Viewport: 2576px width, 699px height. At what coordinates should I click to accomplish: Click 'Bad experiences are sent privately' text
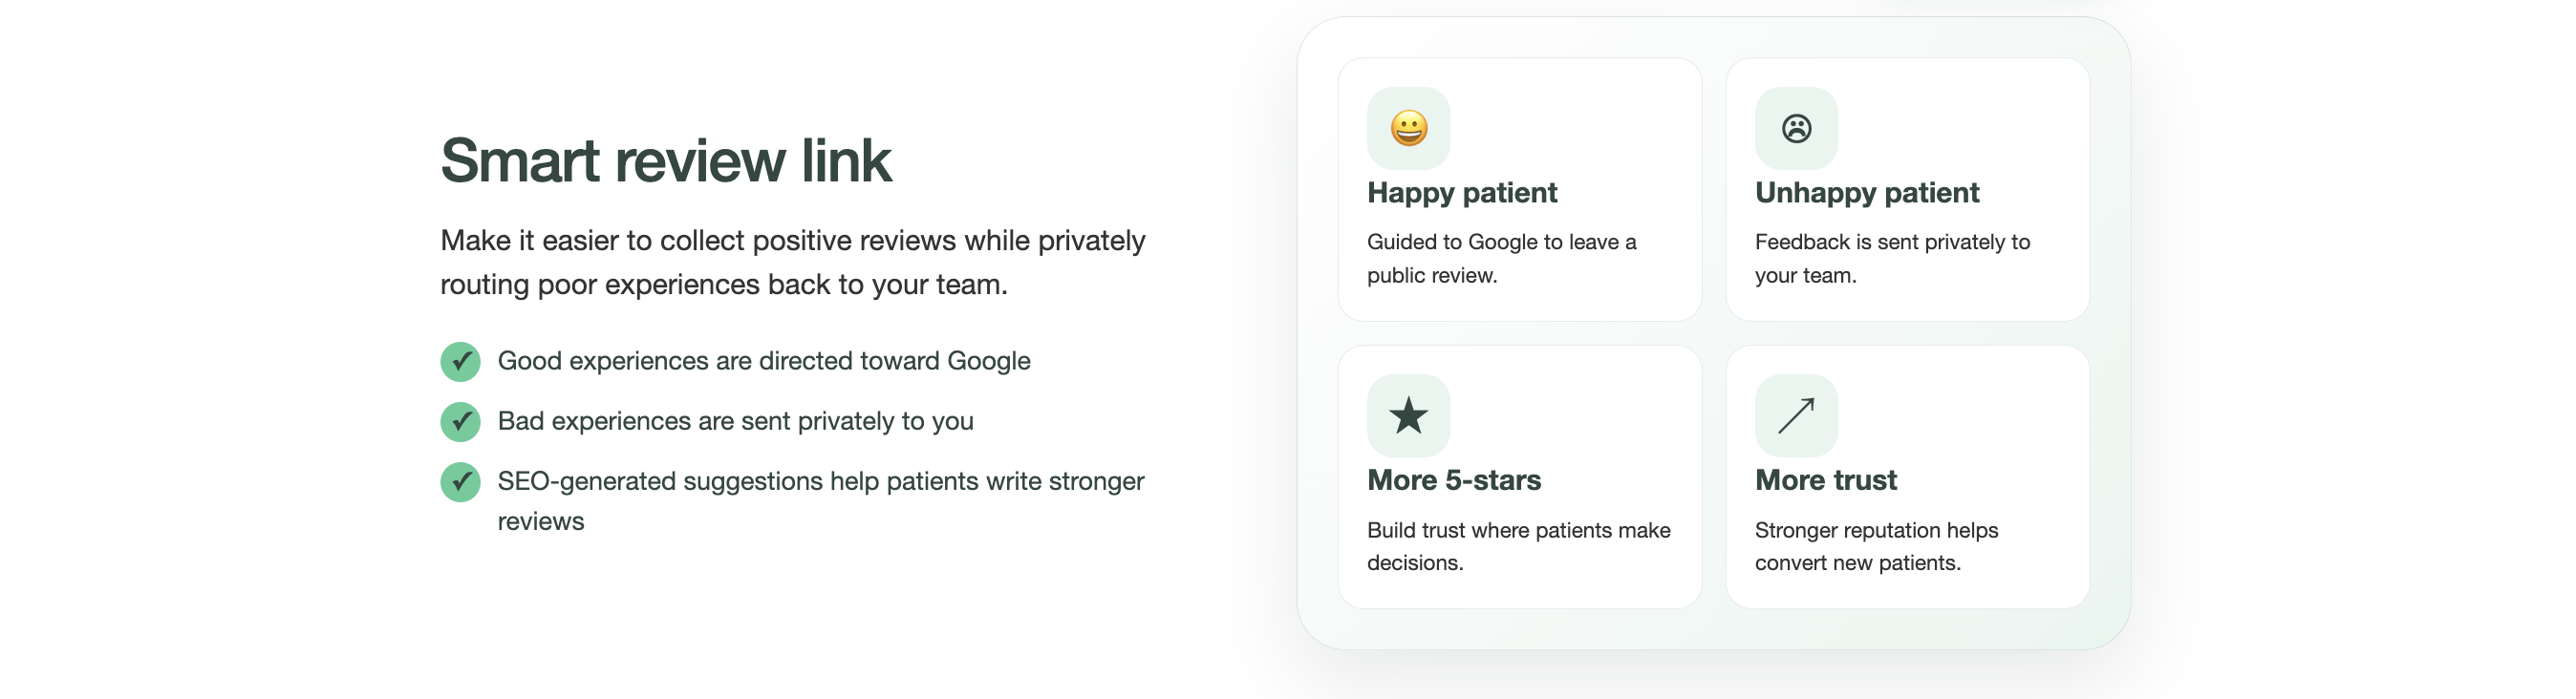click(735, 421)
